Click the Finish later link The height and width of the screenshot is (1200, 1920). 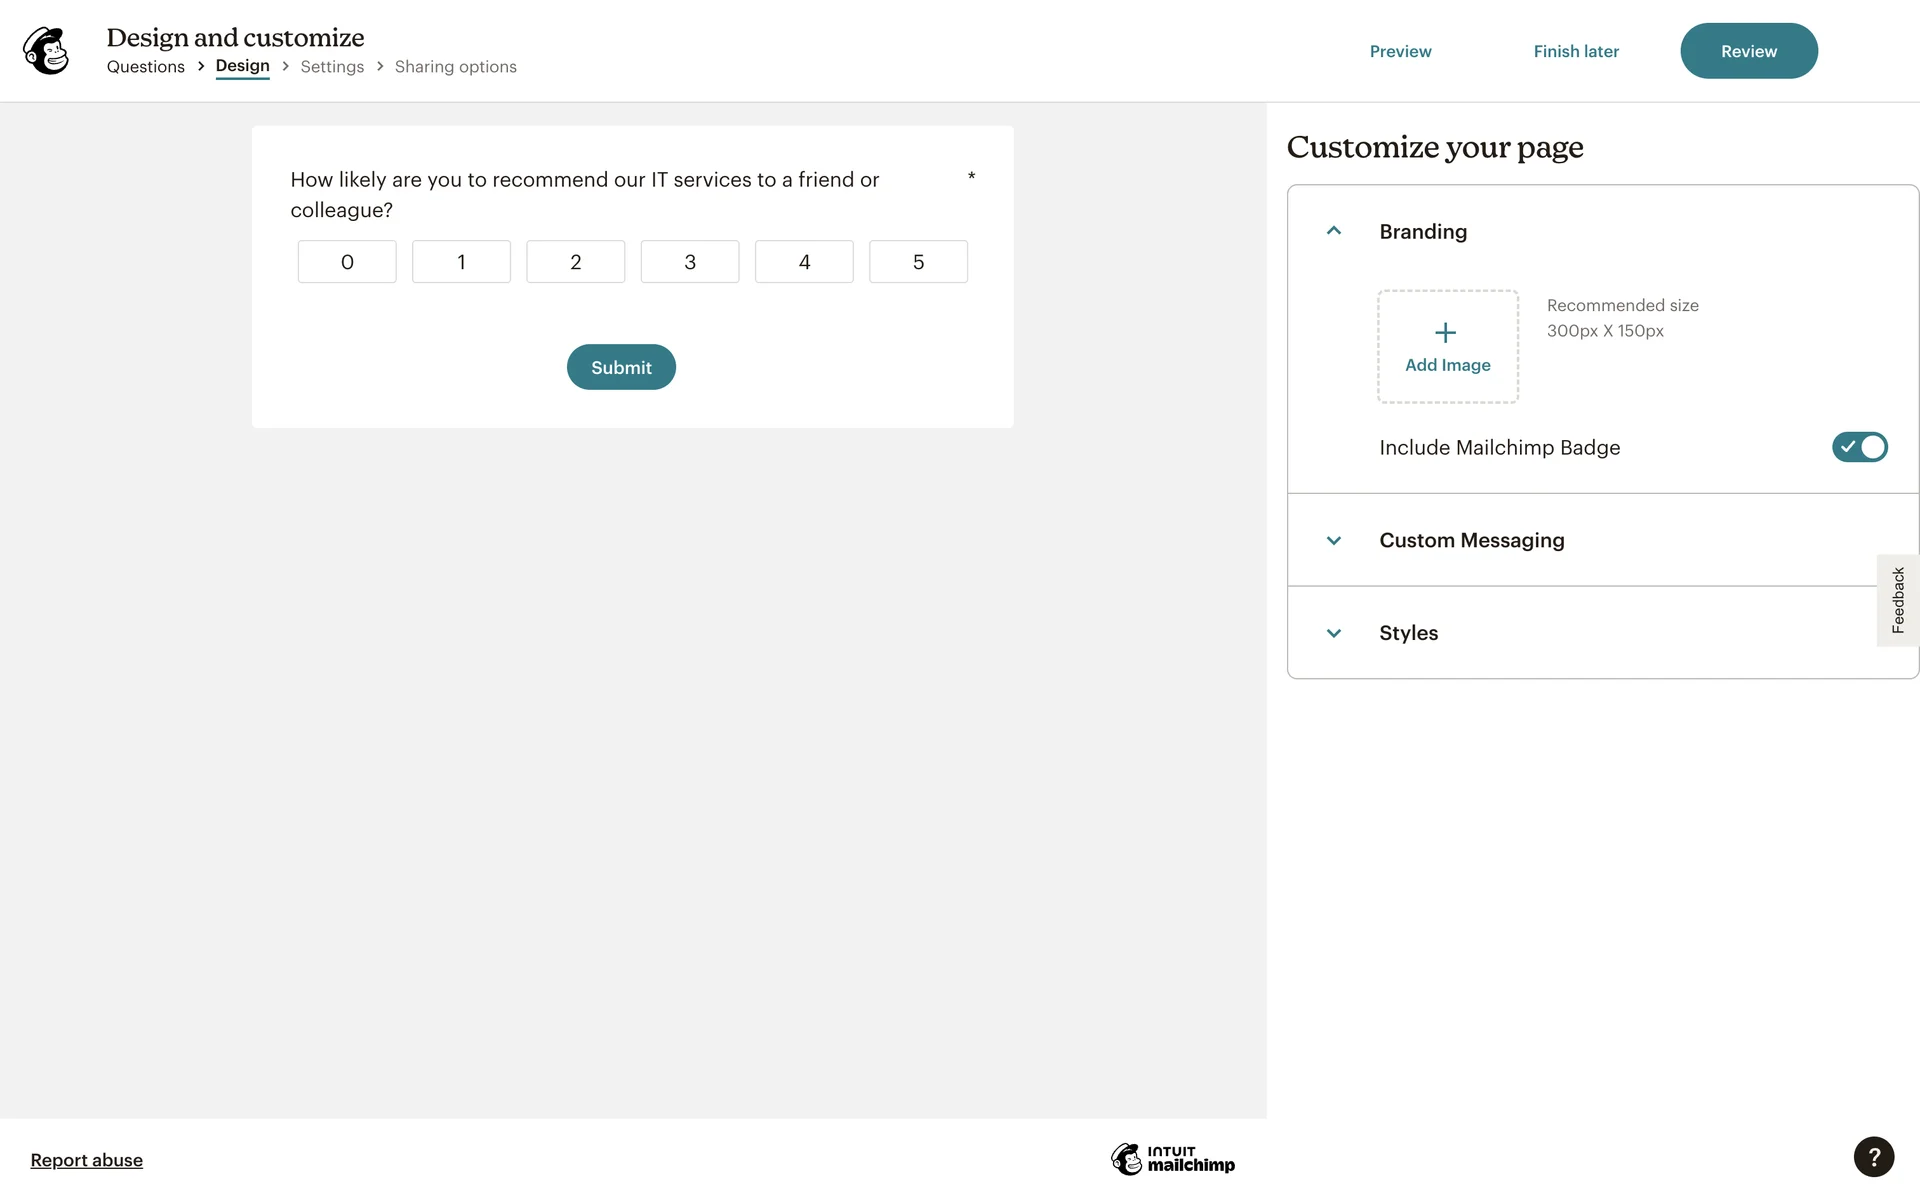(x=1576, y=51)
